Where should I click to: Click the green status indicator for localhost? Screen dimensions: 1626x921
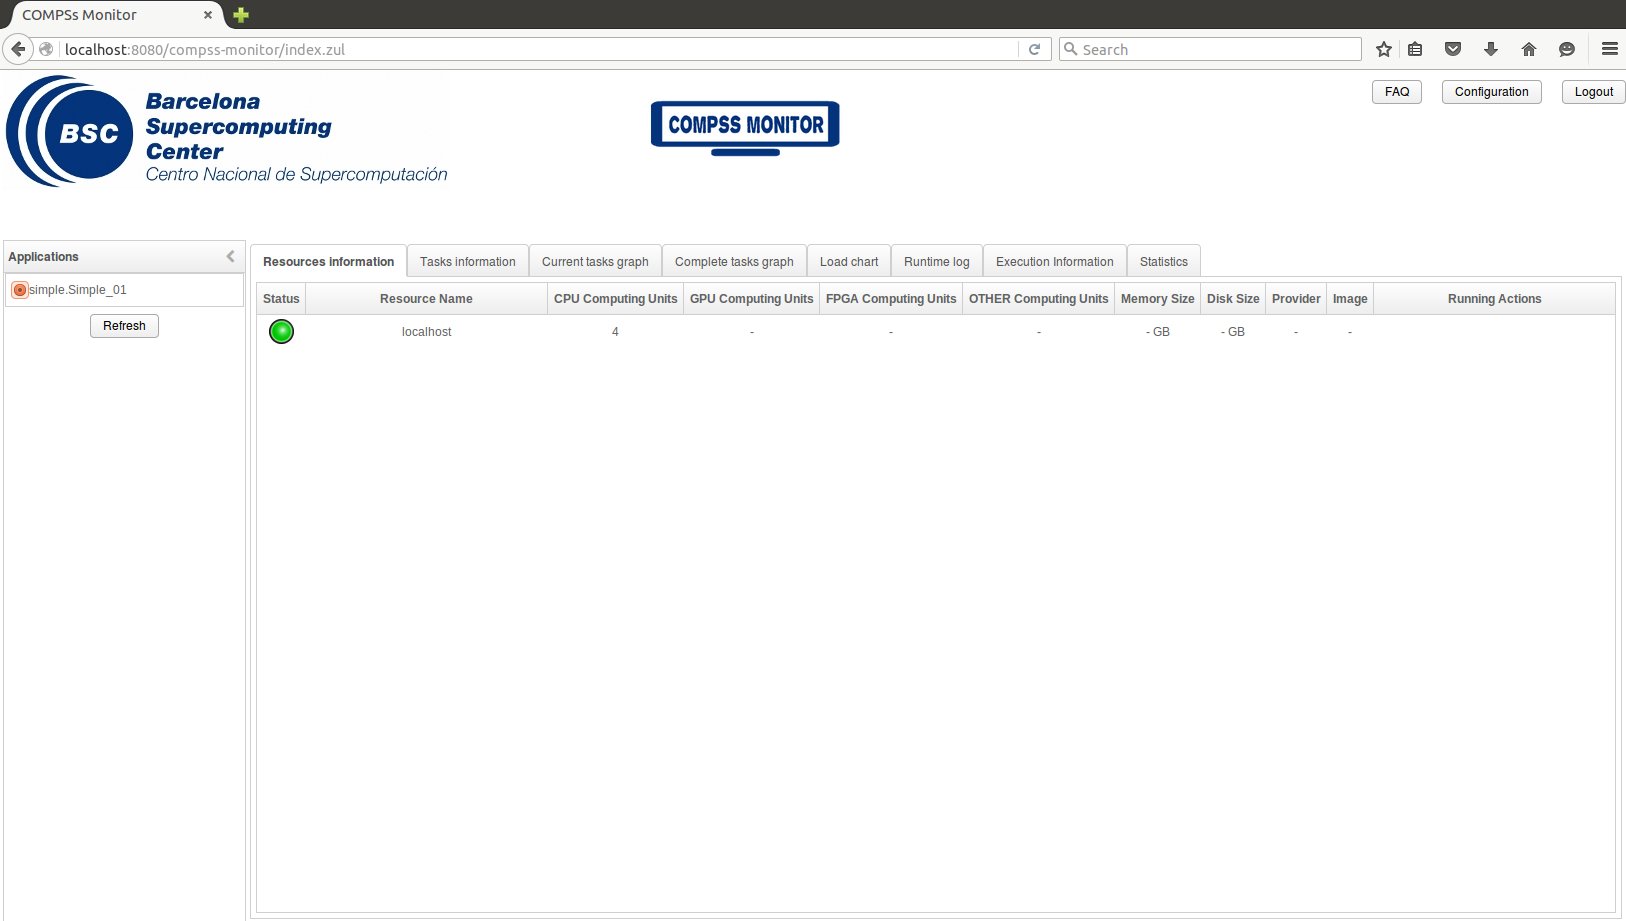pyautogui.click(x=281, y=332)
